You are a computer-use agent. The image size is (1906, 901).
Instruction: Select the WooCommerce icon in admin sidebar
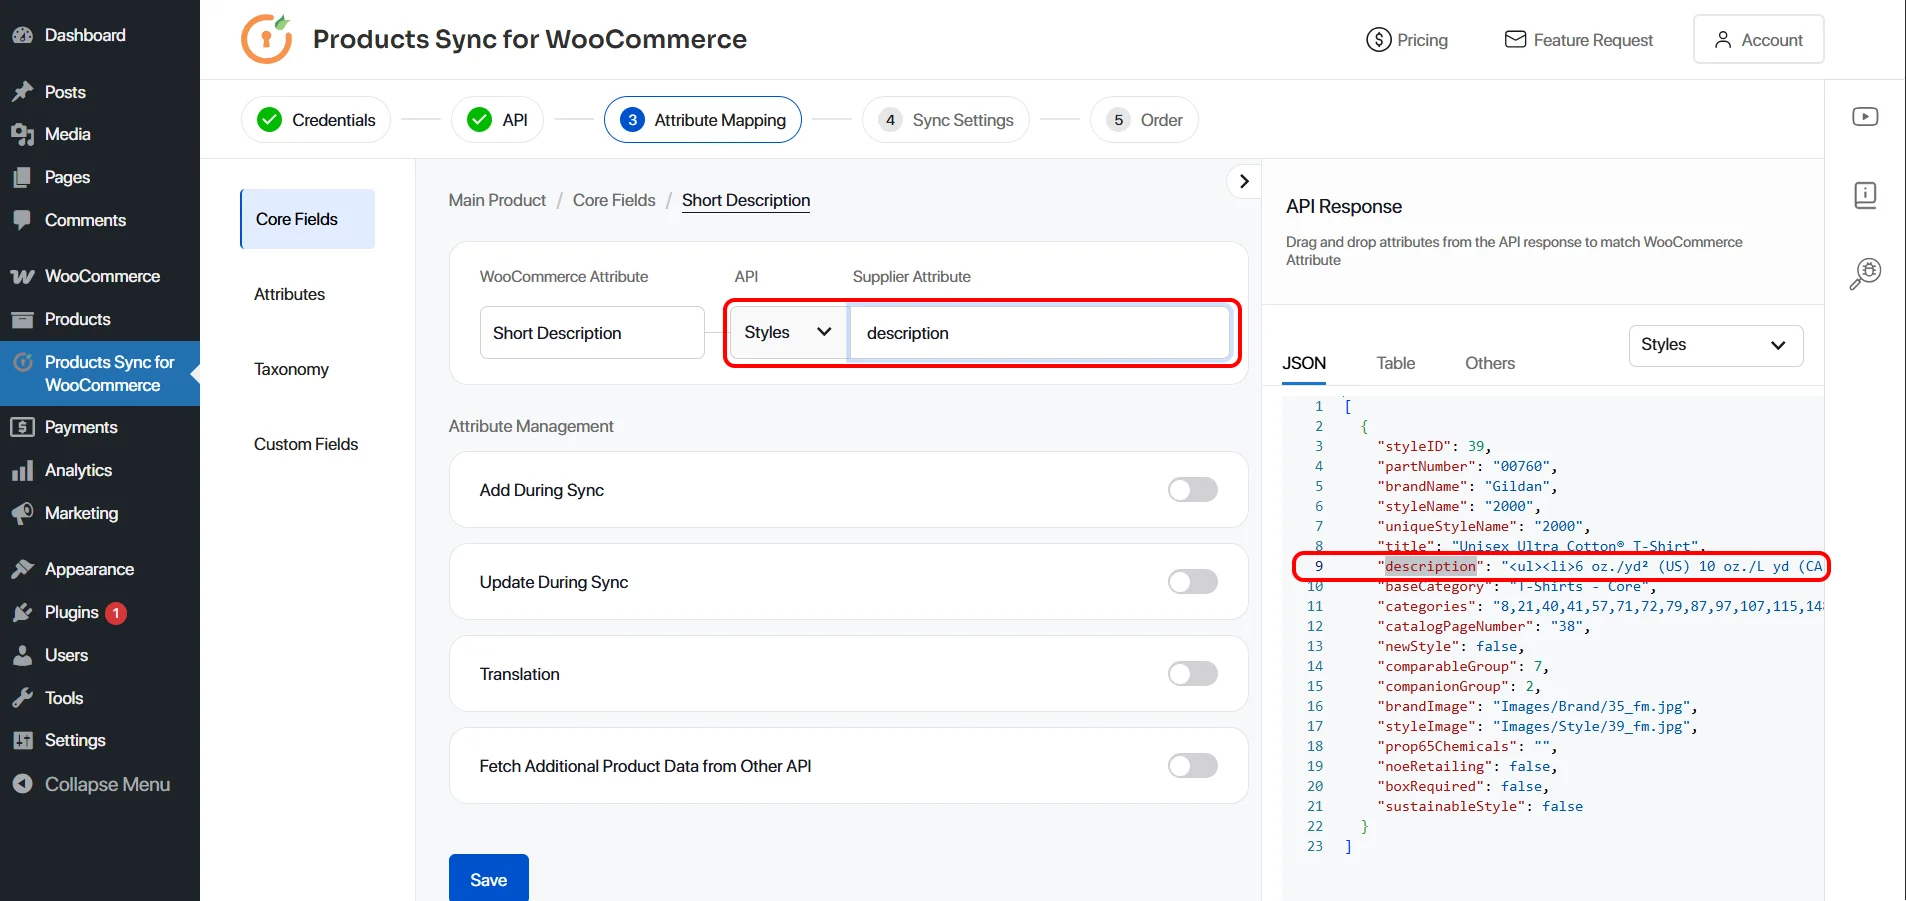(22, 276)
